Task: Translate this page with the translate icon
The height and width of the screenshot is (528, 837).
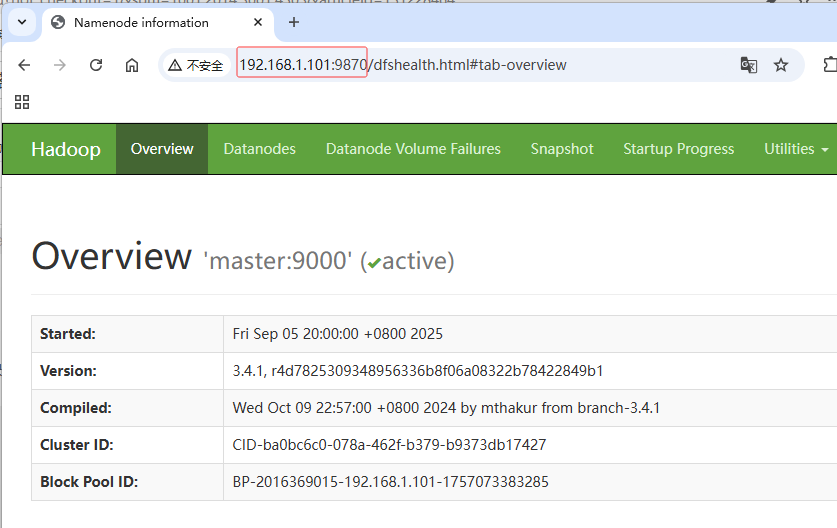Action: click(x=748, y=65)
